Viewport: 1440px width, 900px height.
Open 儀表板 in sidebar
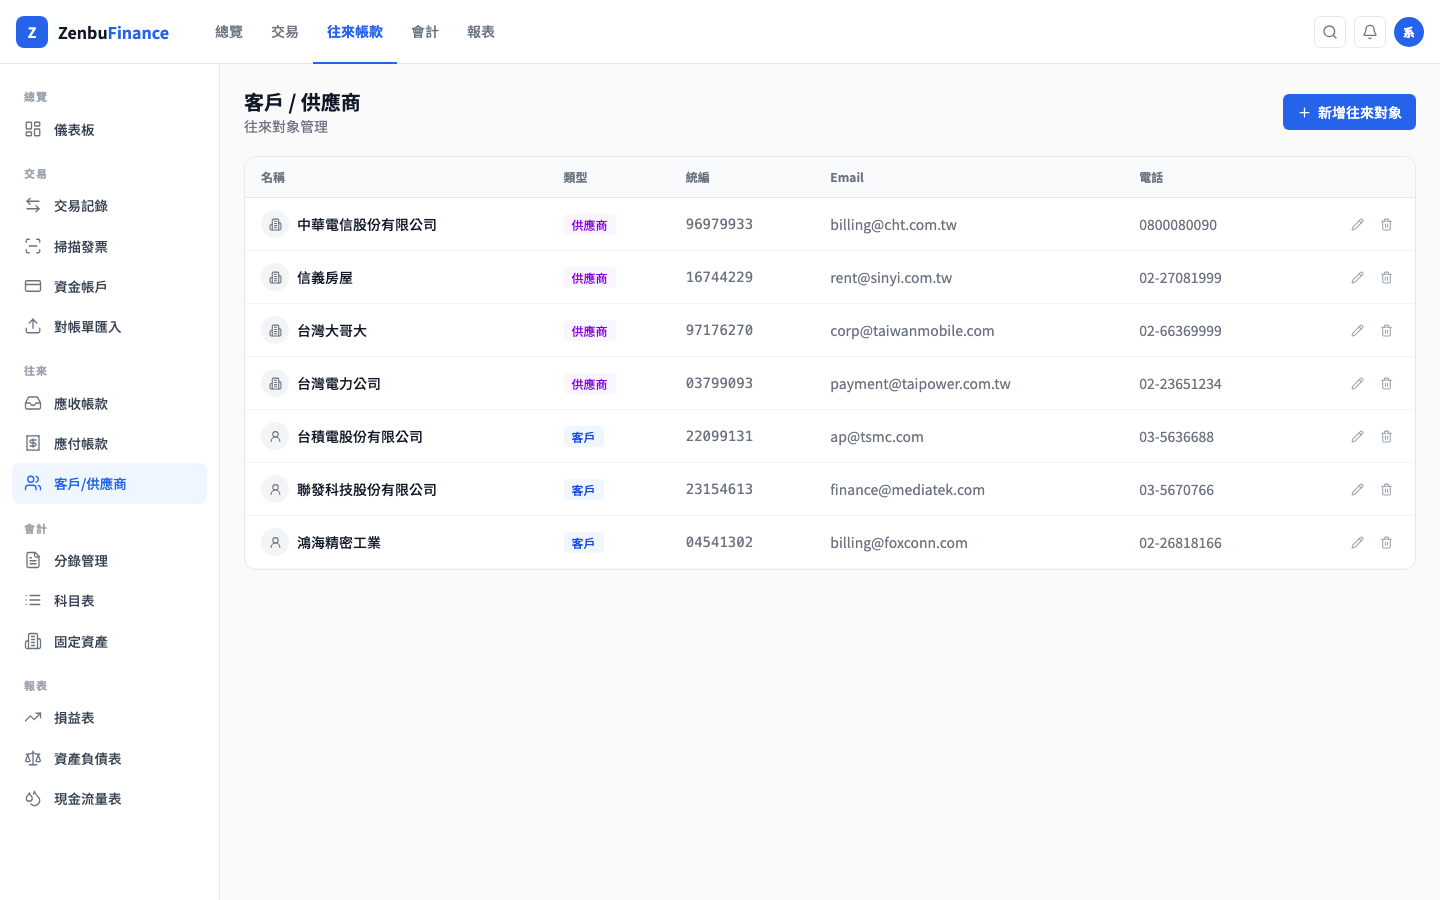pos(109,130)
